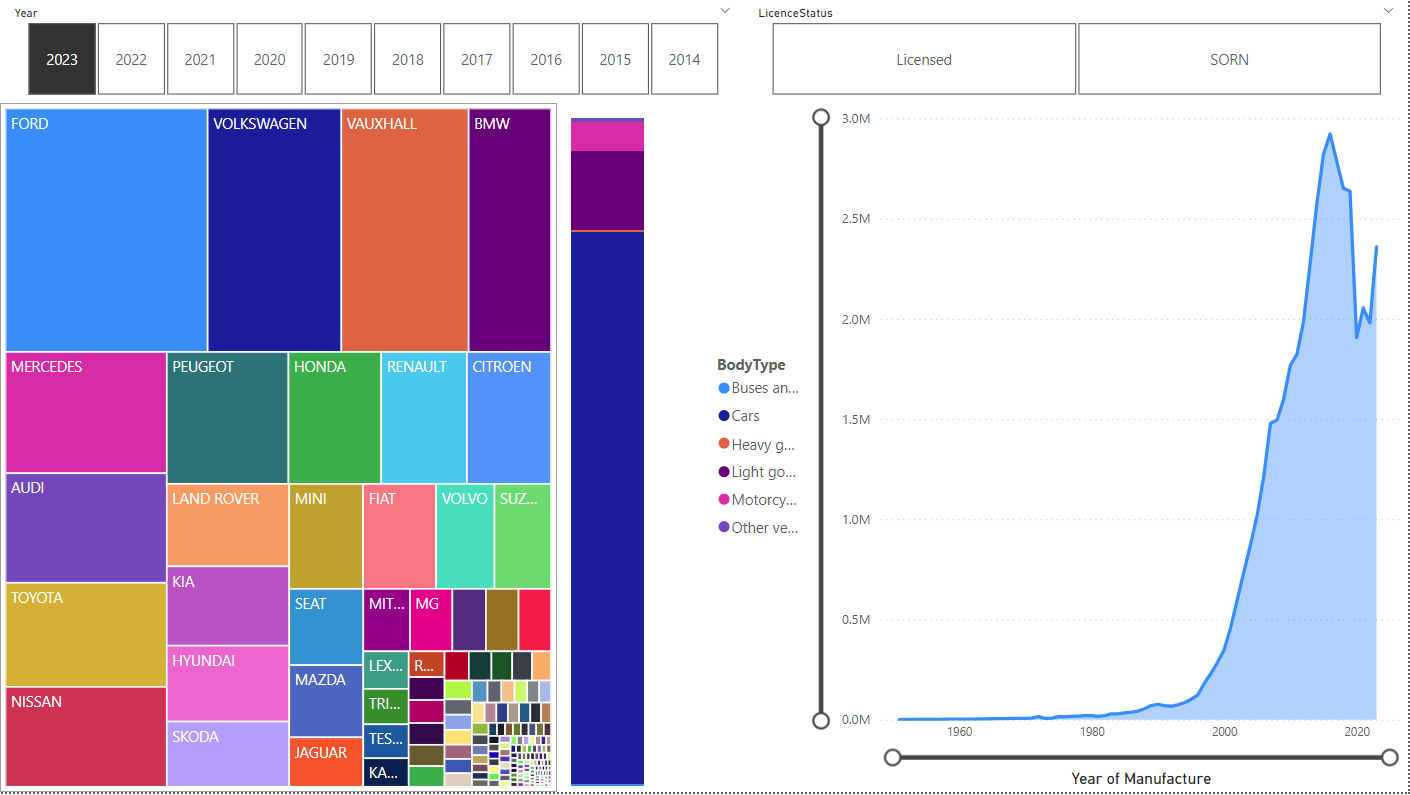Image resolution: width=1410 pixels, height=795 pixels.
Task: Select the 2018 year slicer tile
Action: 408,59
